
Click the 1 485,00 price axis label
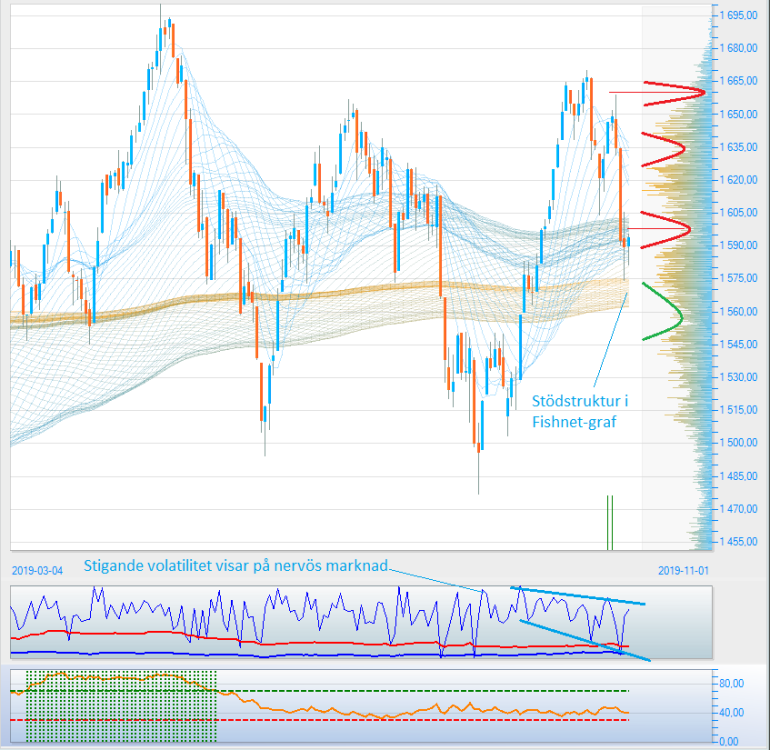pyautogui.click(x=739, y=476)
